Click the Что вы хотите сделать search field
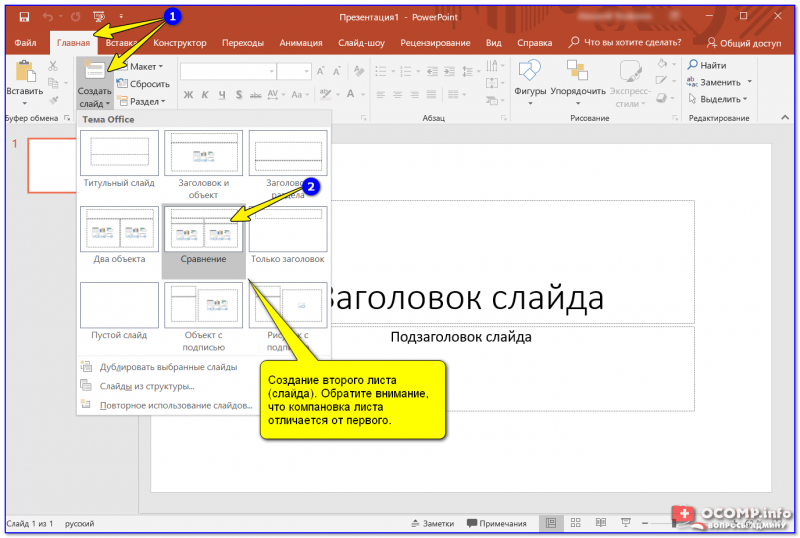Image resolution: width=800 pixels, height=538 pixels. 626,42
